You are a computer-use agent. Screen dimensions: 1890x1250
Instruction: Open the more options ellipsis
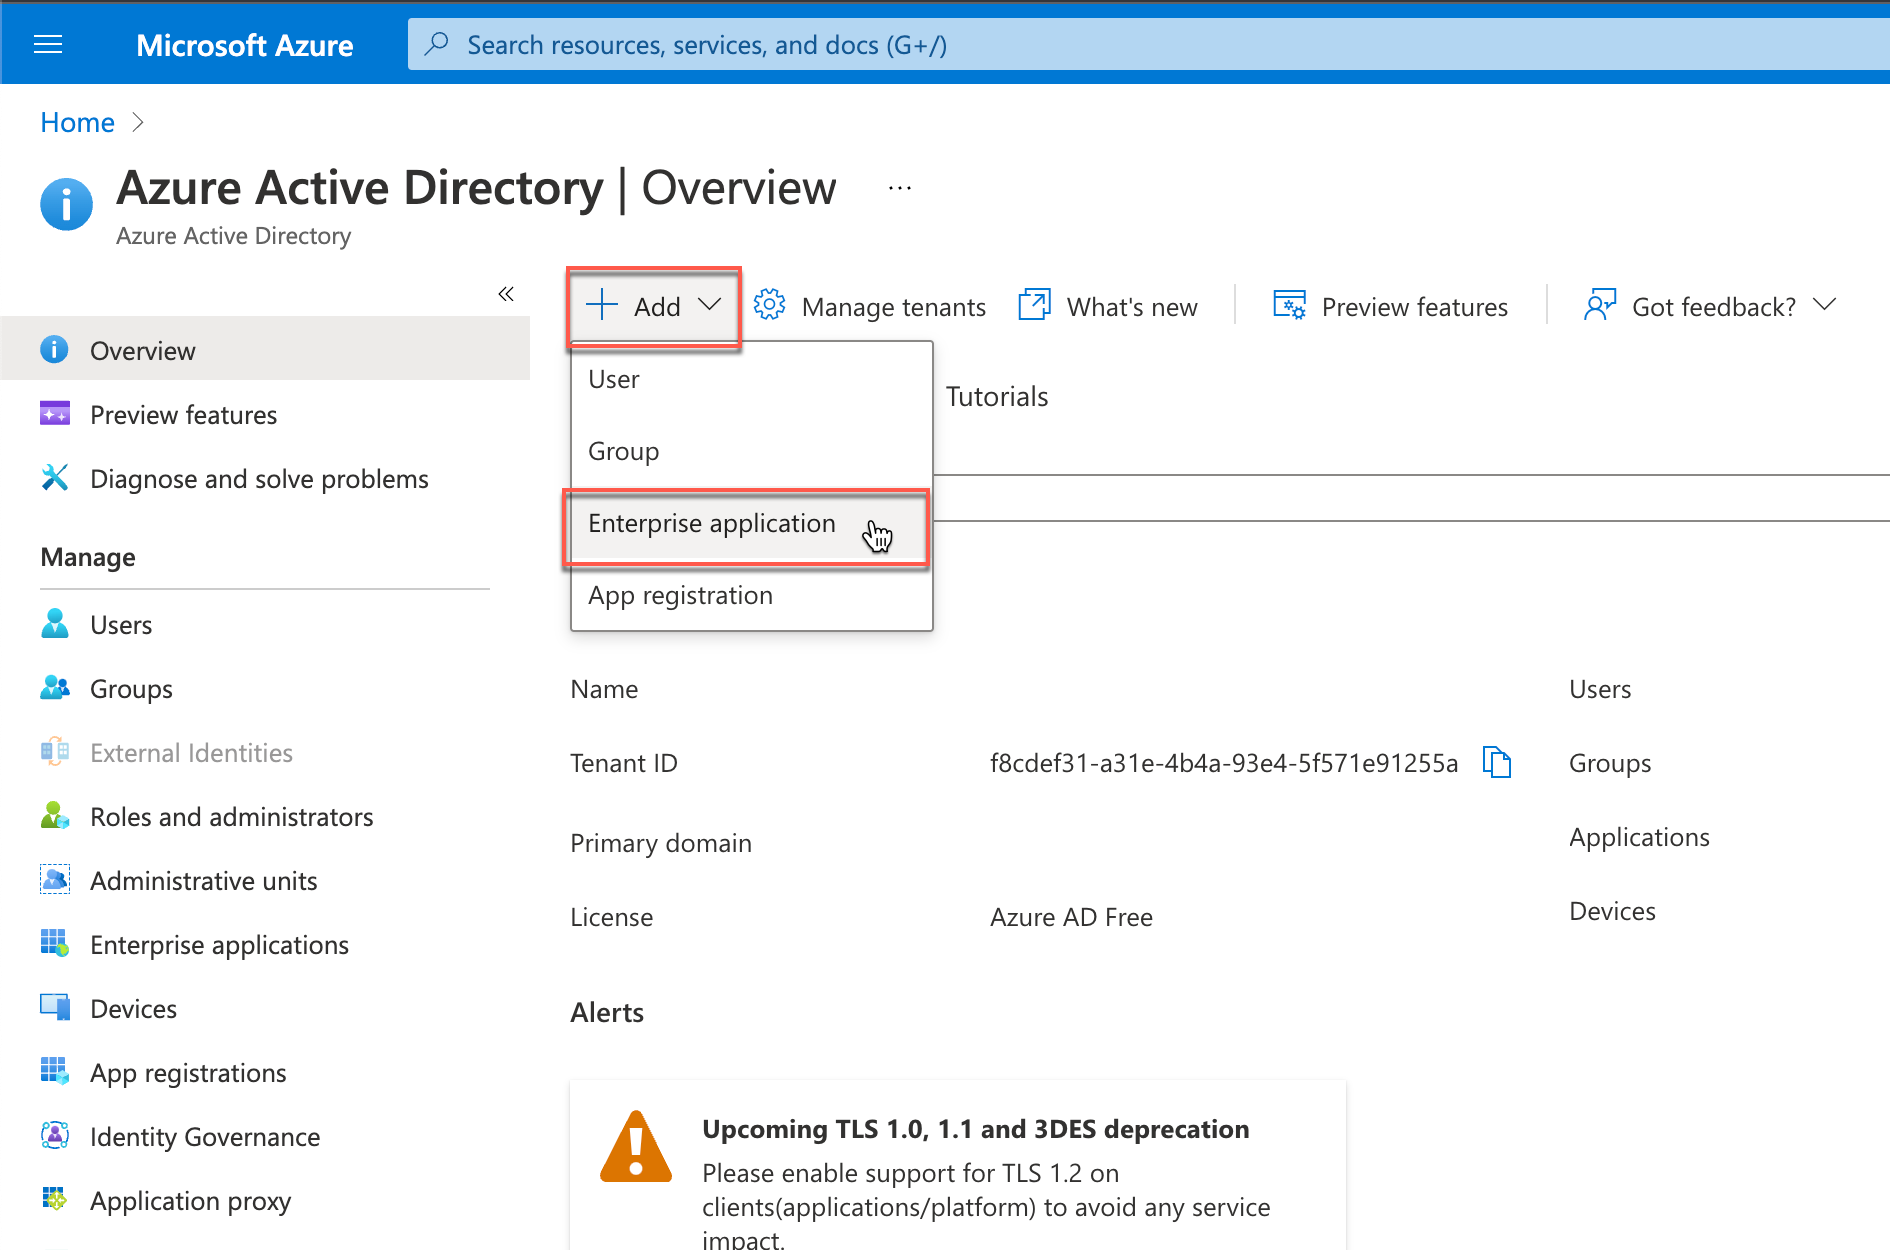900,188
